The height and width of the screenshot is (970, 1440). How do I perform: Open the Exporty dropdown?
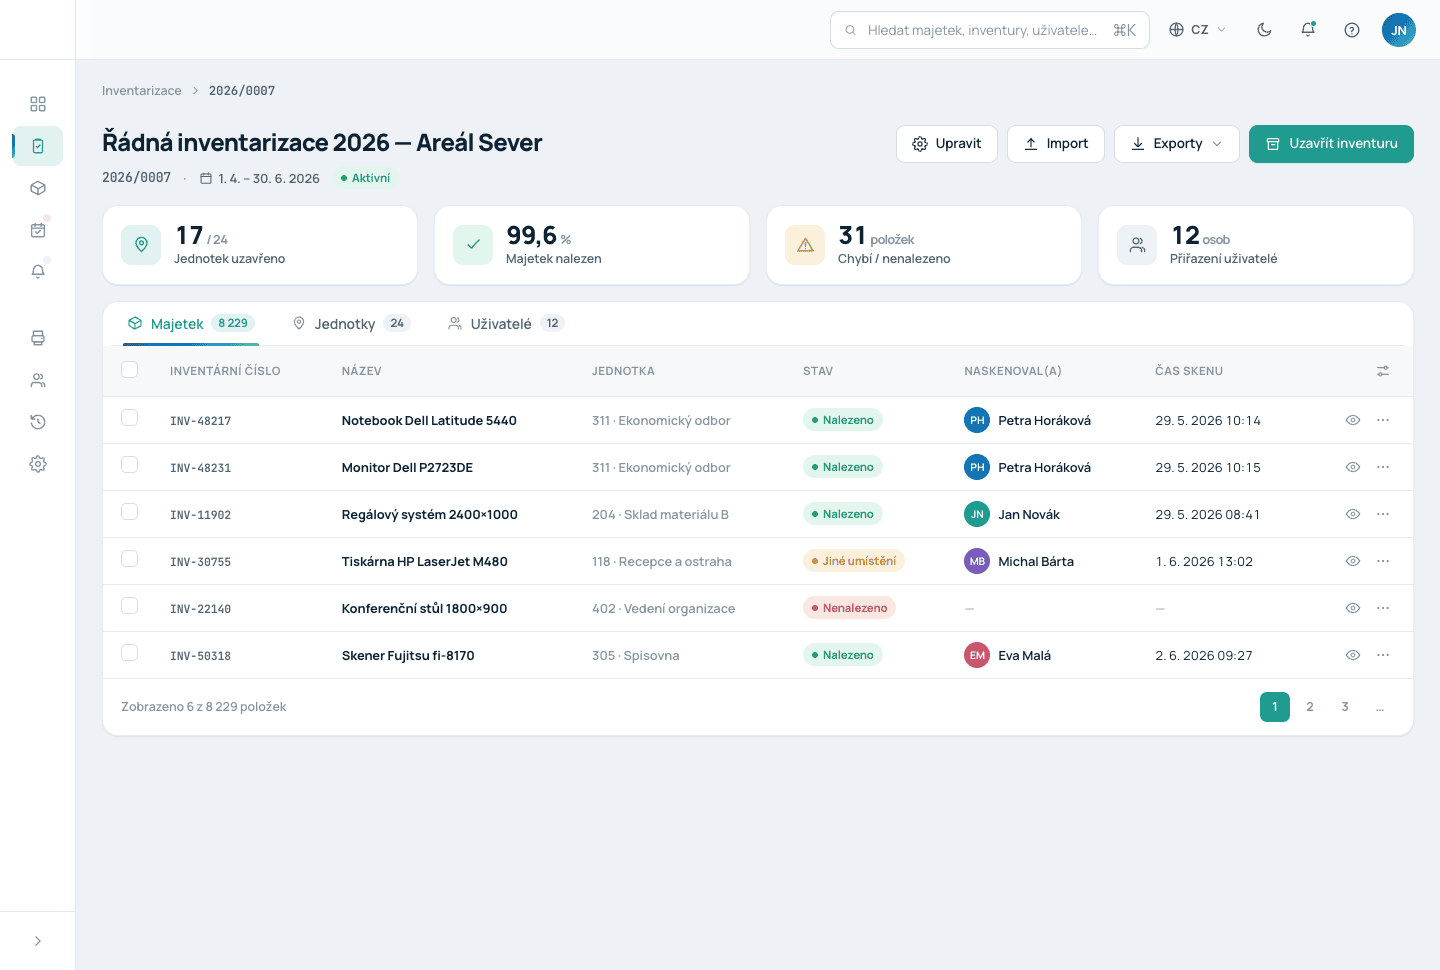point(1177,144)
